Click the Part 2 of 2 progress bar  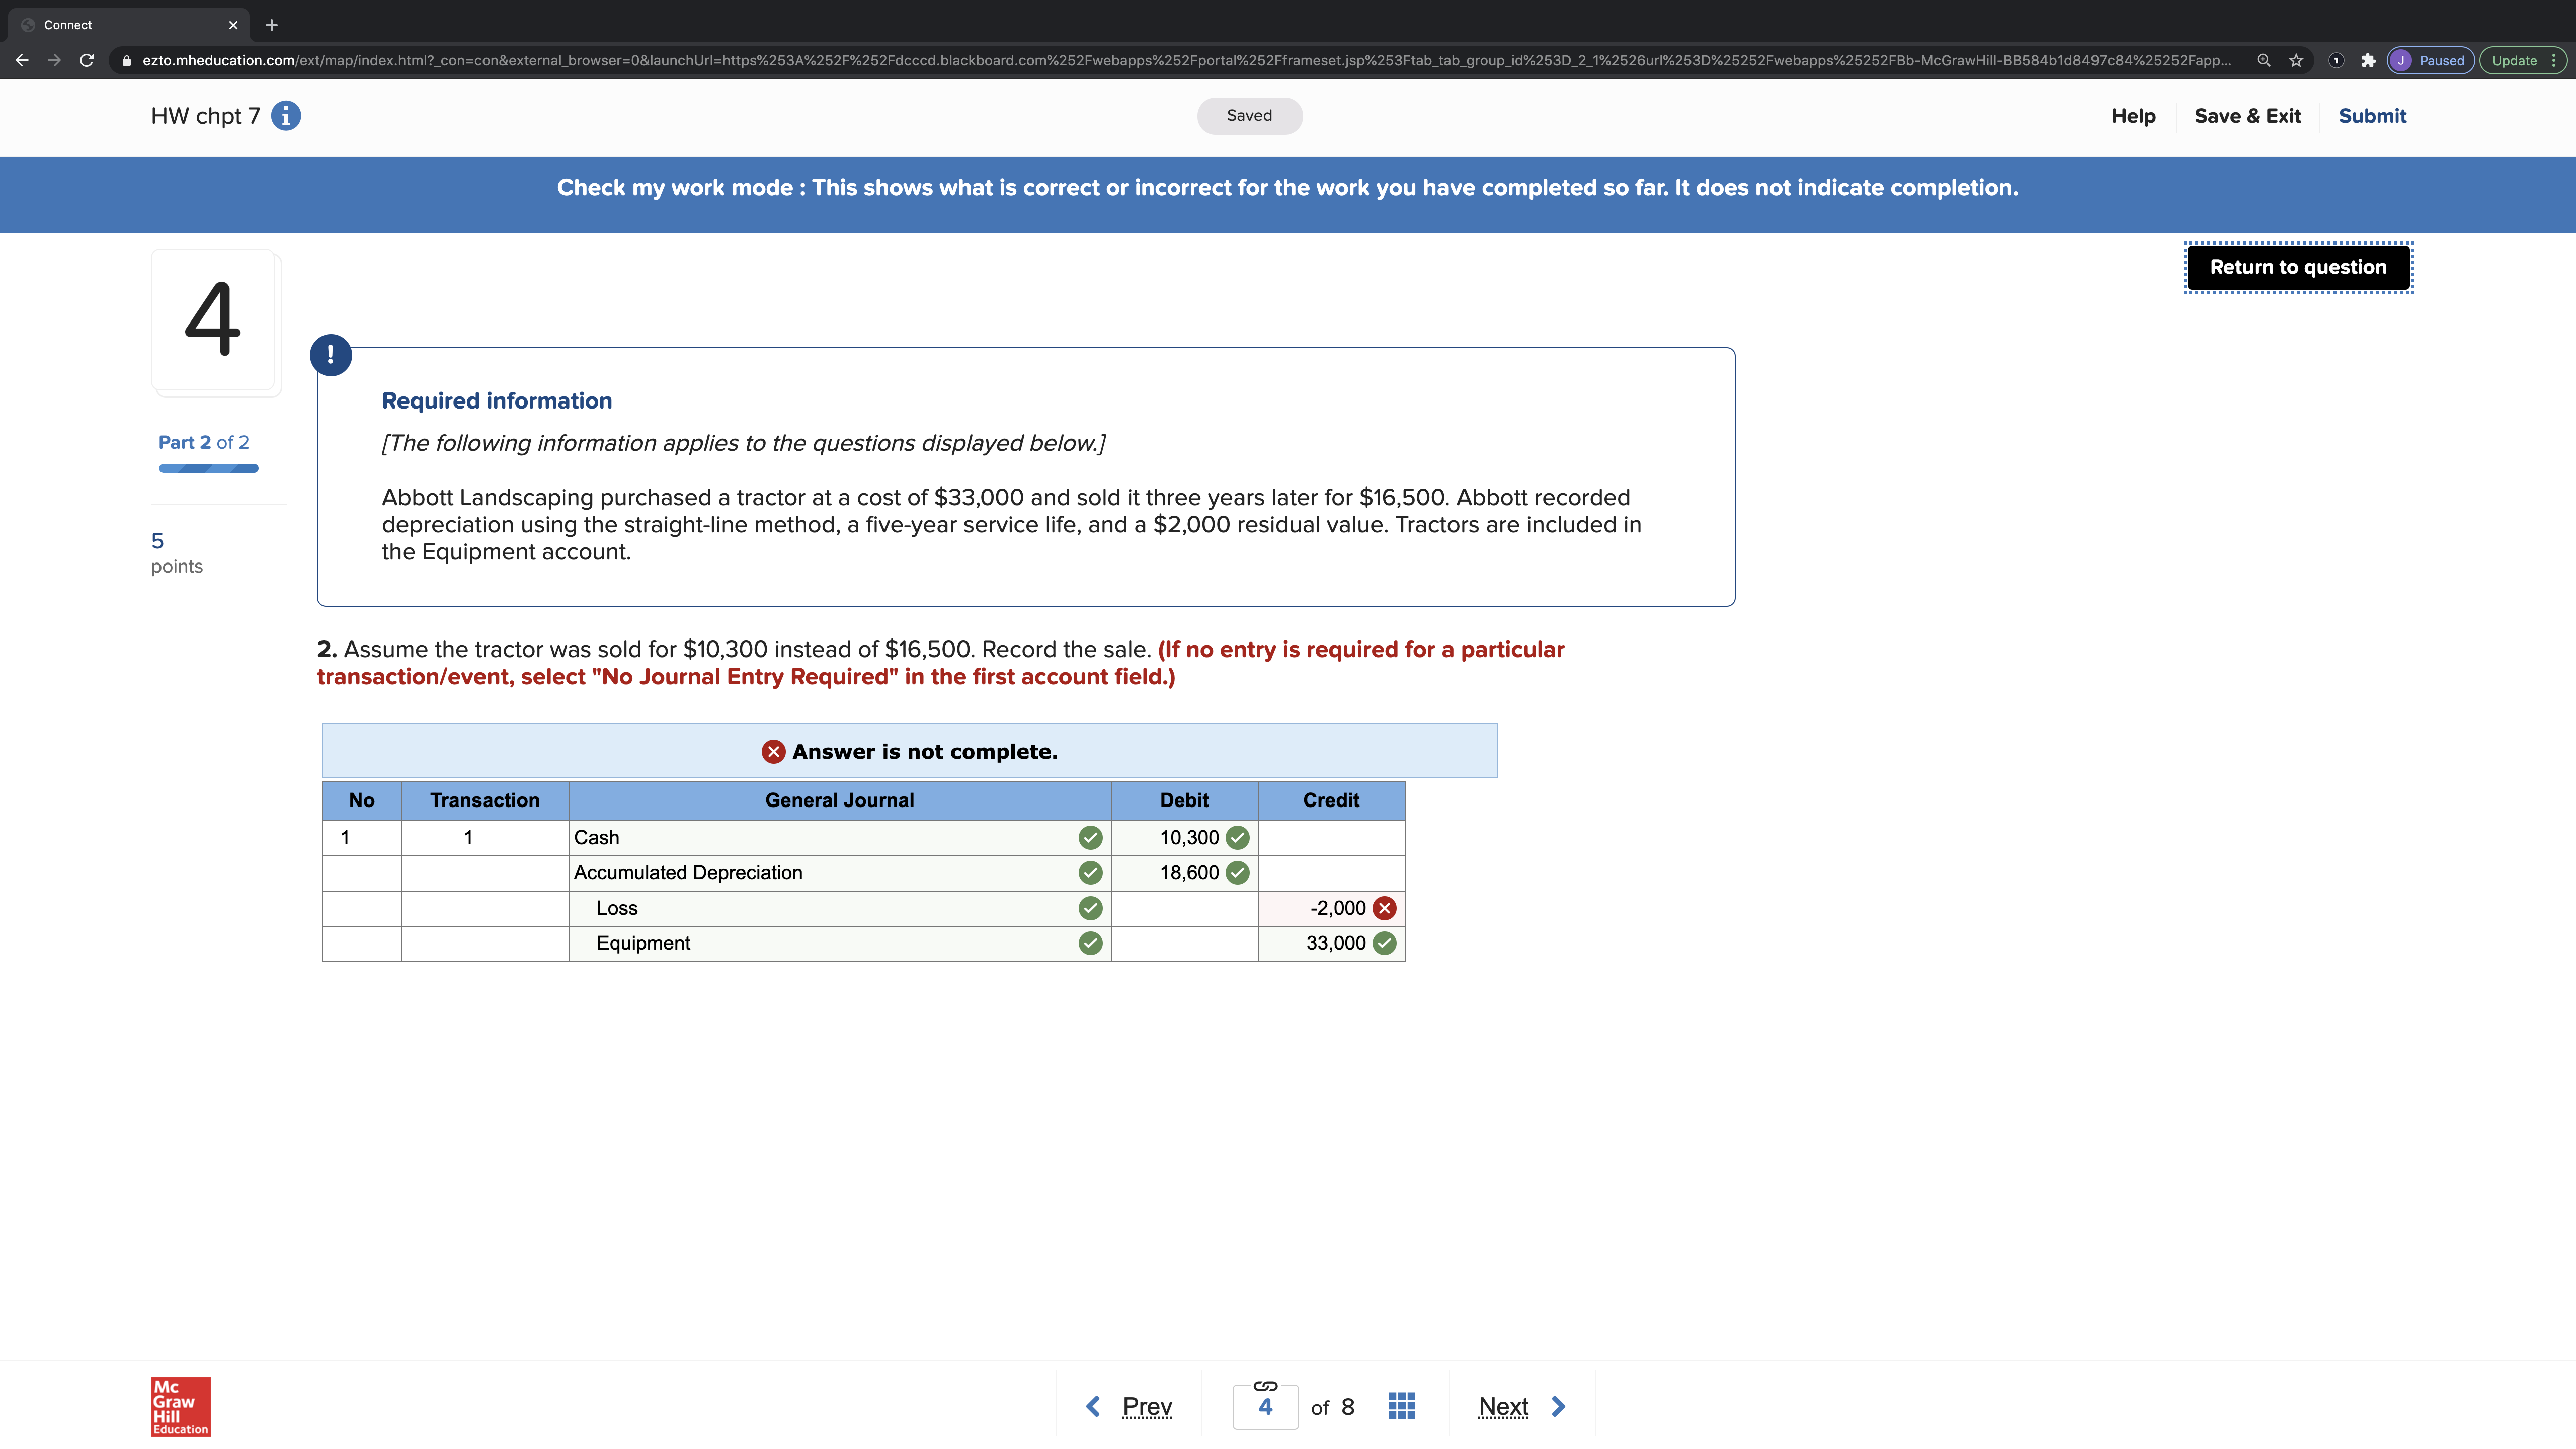point(208,468)
